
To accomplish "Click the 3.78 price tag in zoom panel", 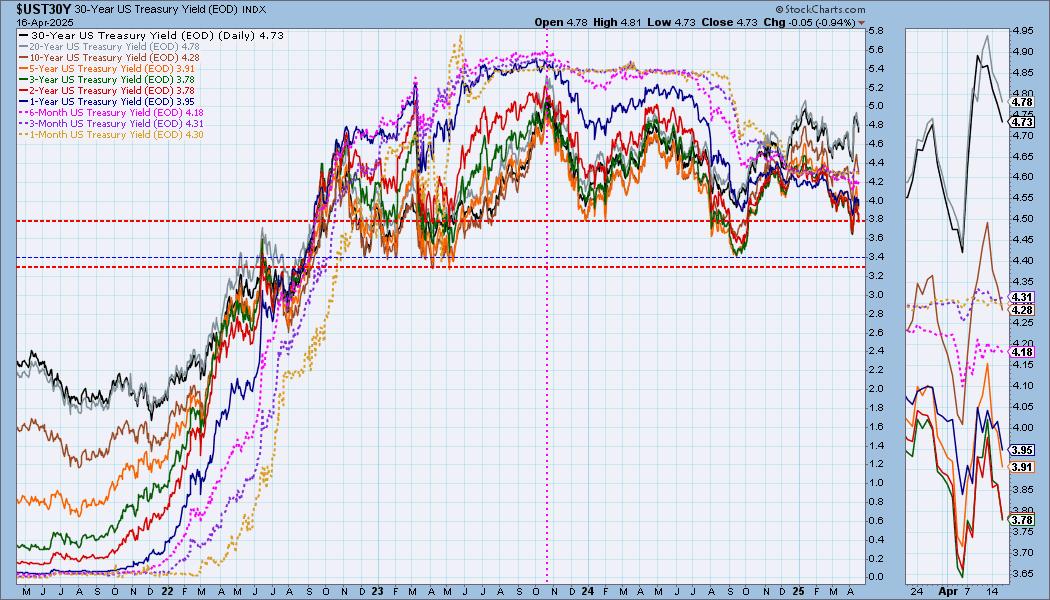I will 1022,520.
